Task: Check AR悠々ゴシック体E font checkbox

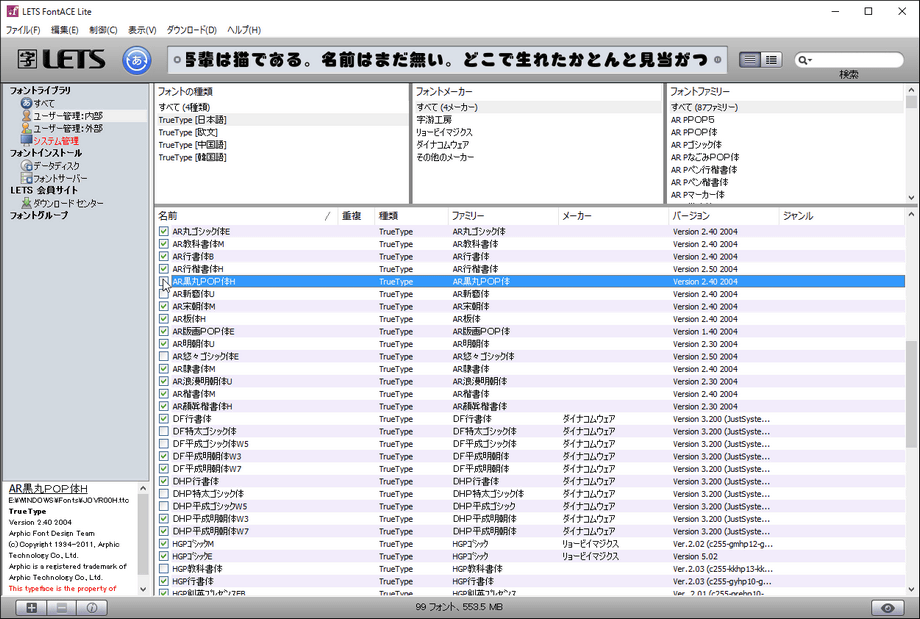Action: pos(164,357)
